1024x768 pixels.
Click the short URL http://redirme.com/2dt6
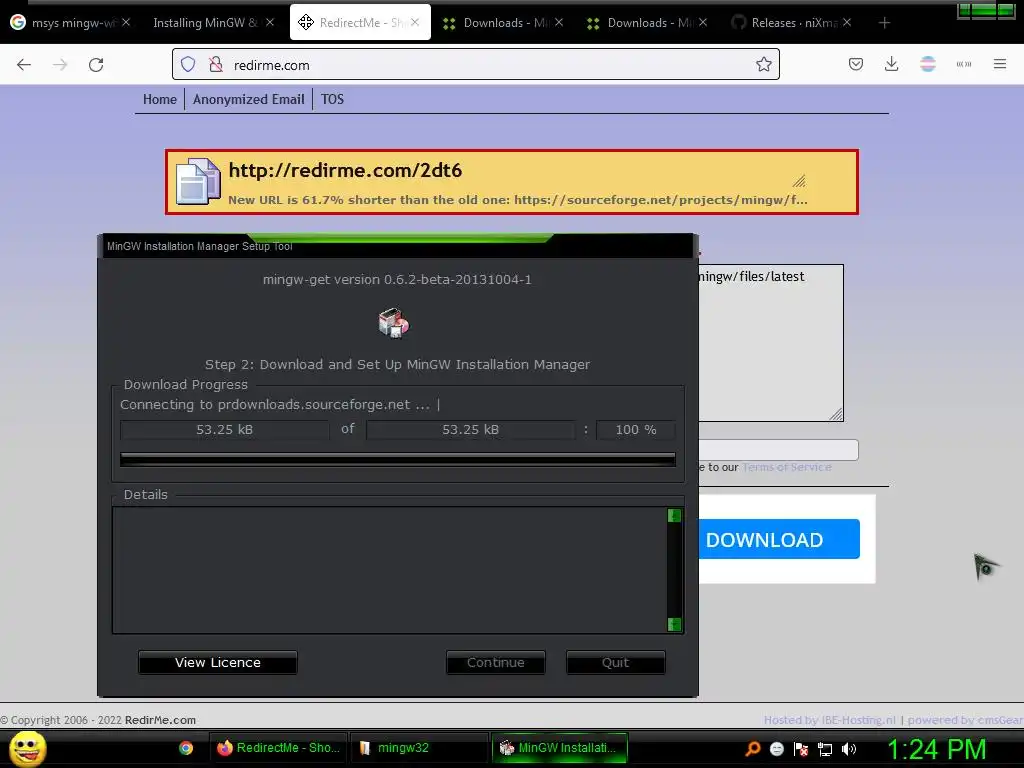click(x=345, y=170)
